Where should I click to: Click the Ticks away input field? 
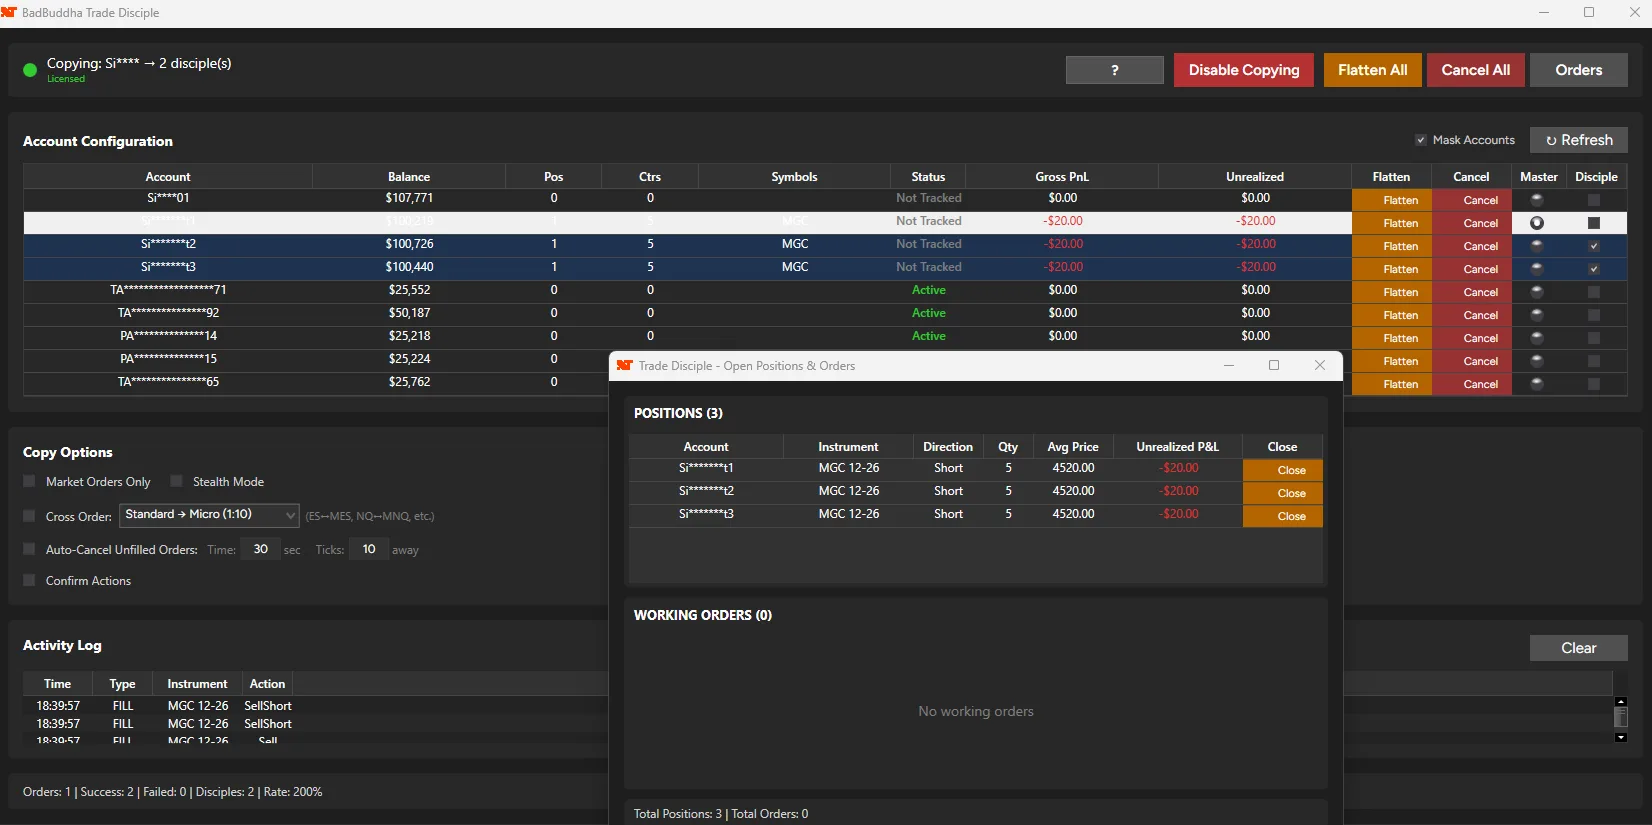(369, 549)
